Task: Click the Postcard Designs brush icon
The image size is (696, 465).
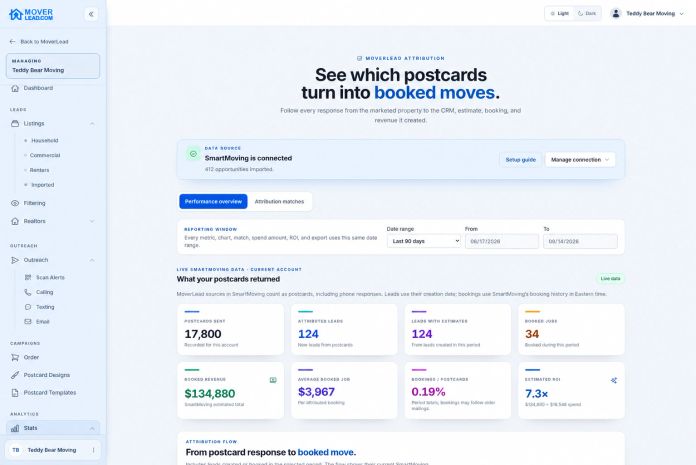Action: pos(15,375)
